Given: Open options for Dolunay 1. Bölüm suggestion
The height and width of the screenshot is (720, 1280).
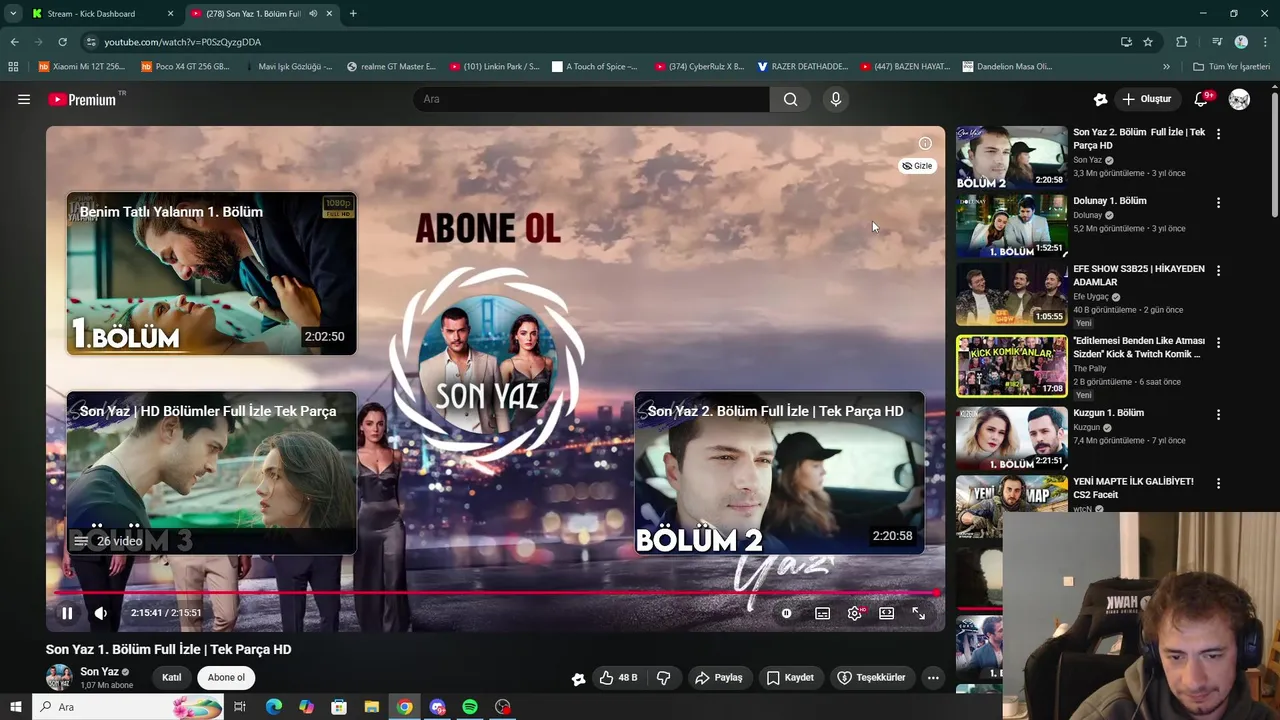Looking at the screenshot, I should 1218,202.
